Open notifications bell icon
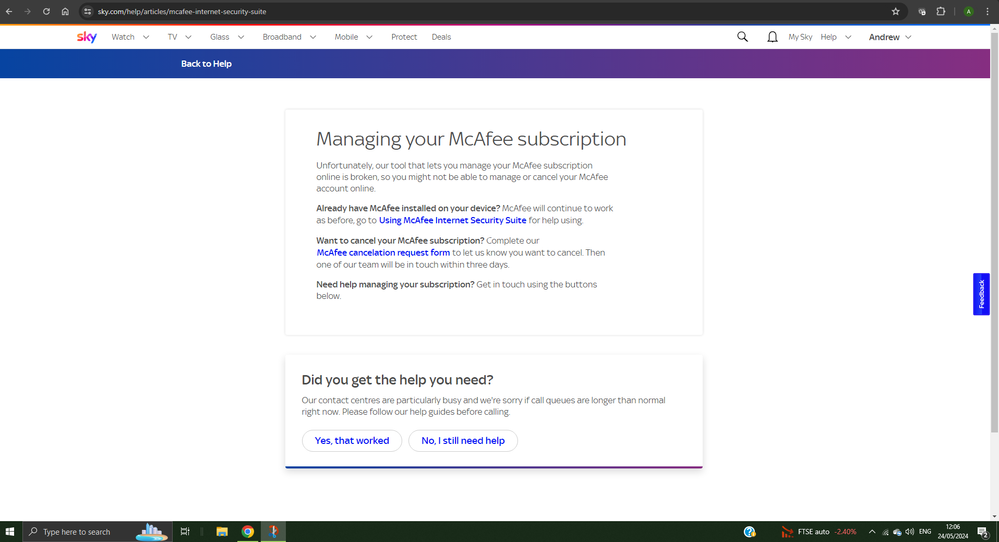Image resolution: width=999 pixels, height=542 pixels. tap(772, 37)
